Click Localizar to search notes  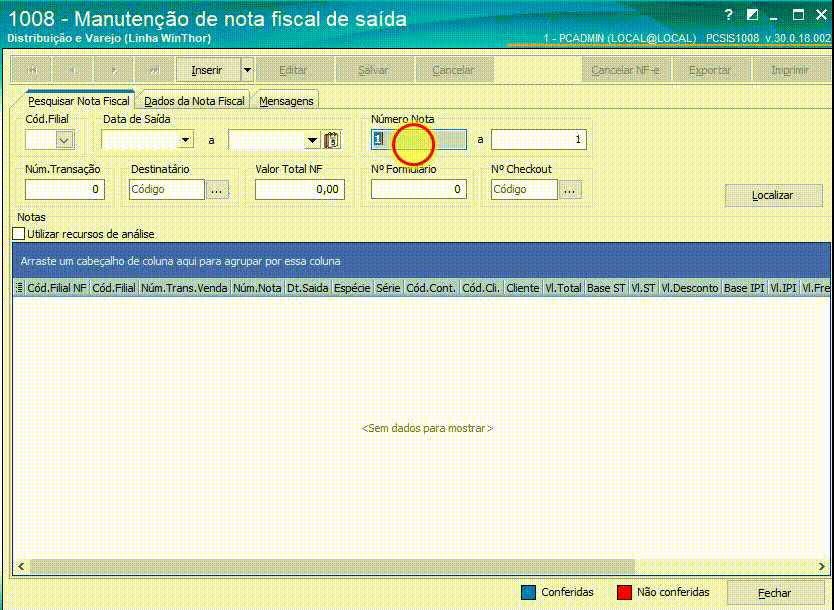(773, 196)
